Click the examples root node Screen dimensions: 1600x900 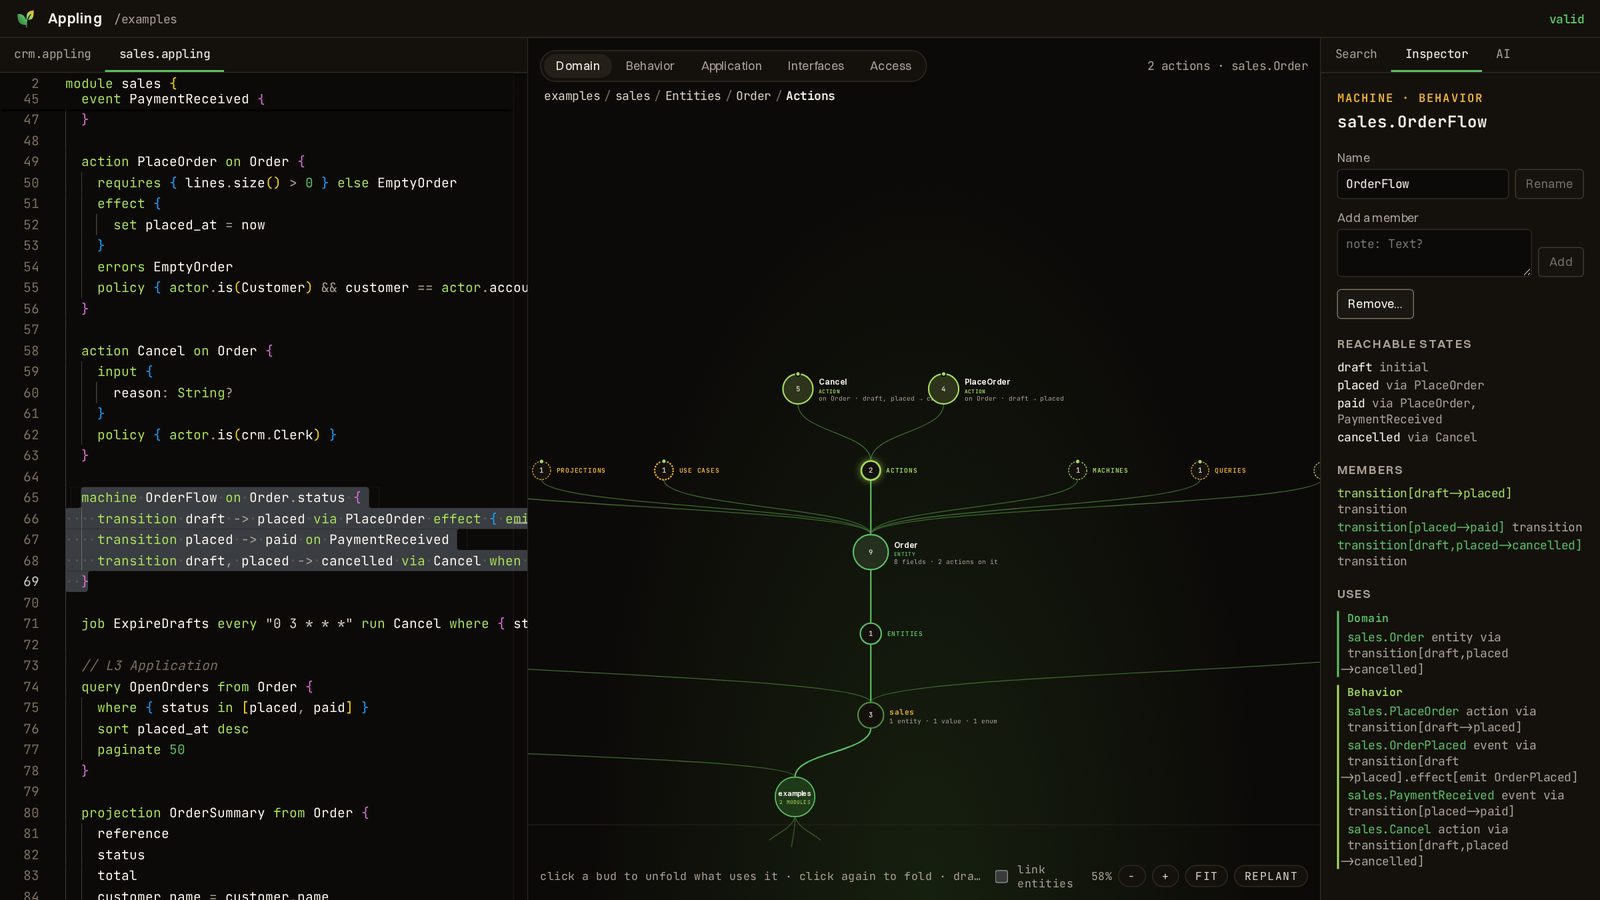tap(795, 797)
